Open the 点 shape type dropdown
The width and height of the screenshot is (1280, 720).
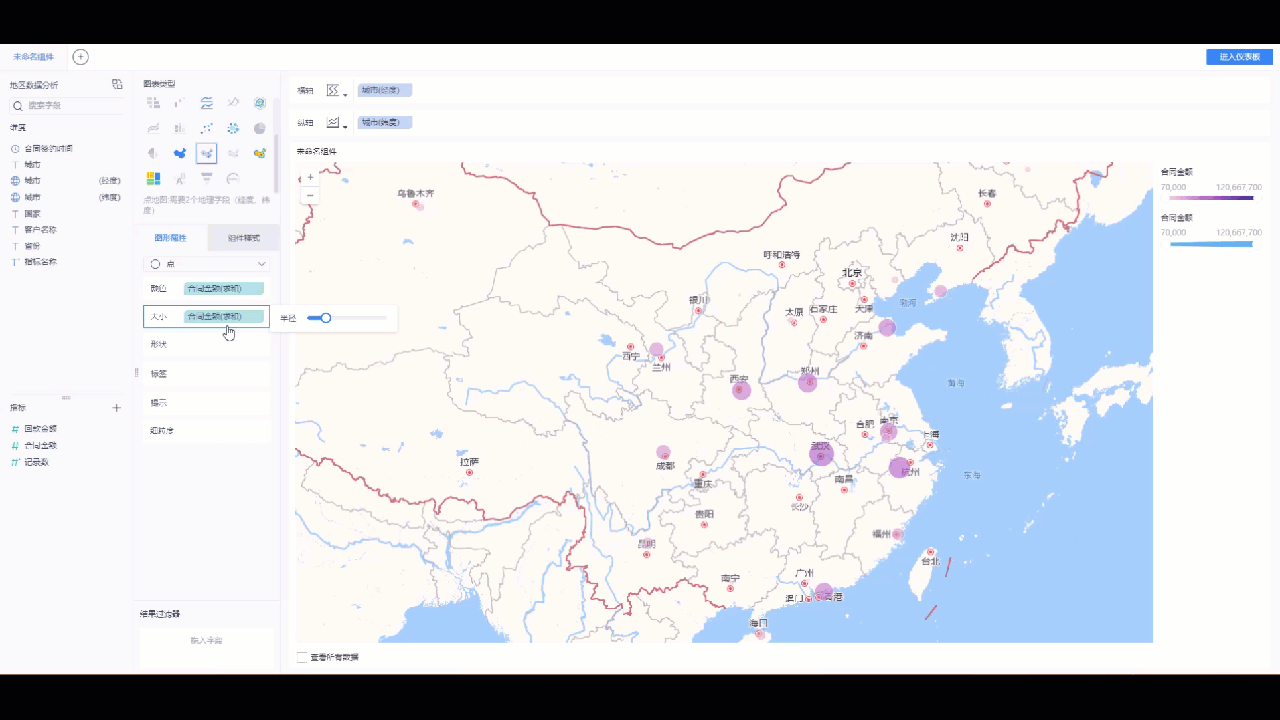tap(207, 264)
